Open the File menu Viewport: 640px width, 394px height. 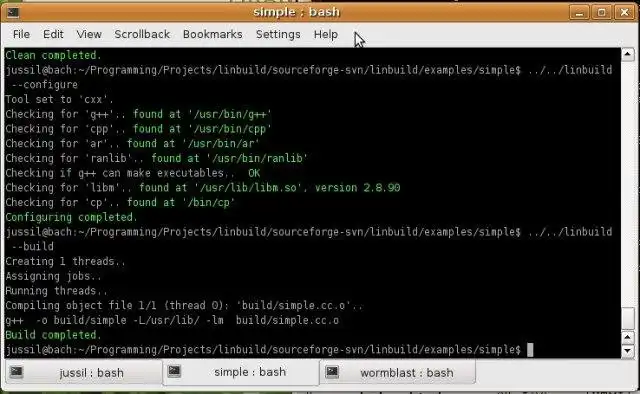tap(21, 34)
